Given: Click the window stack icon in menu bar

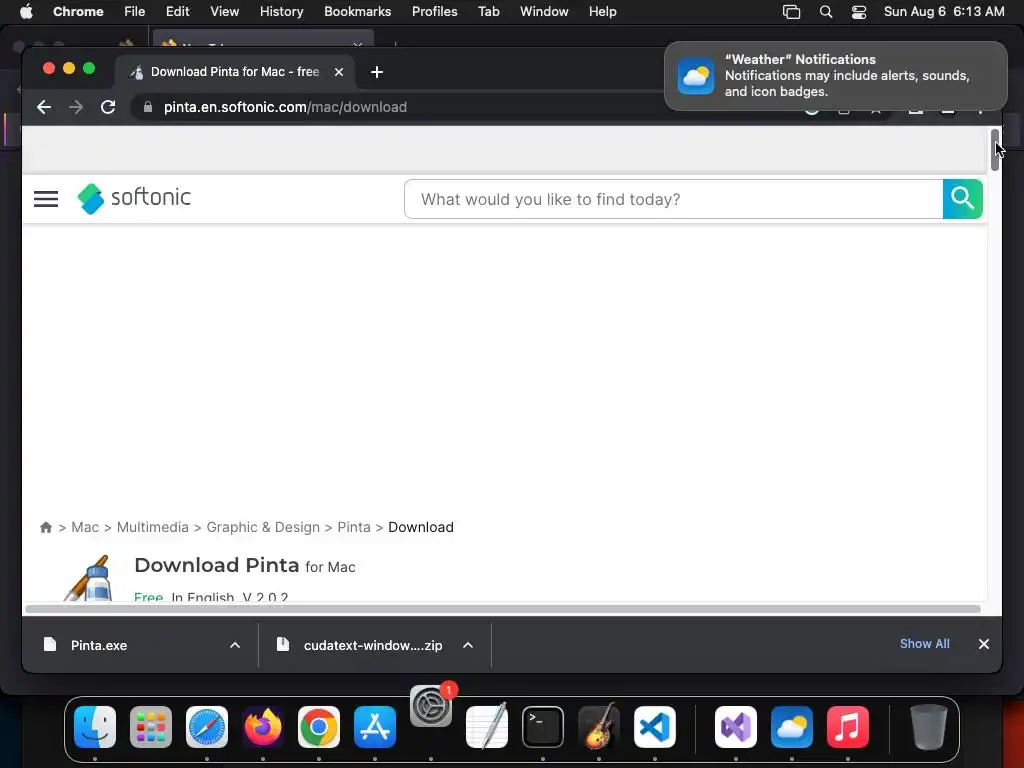Looking at the screenshot, I should (x=792, y=12).
